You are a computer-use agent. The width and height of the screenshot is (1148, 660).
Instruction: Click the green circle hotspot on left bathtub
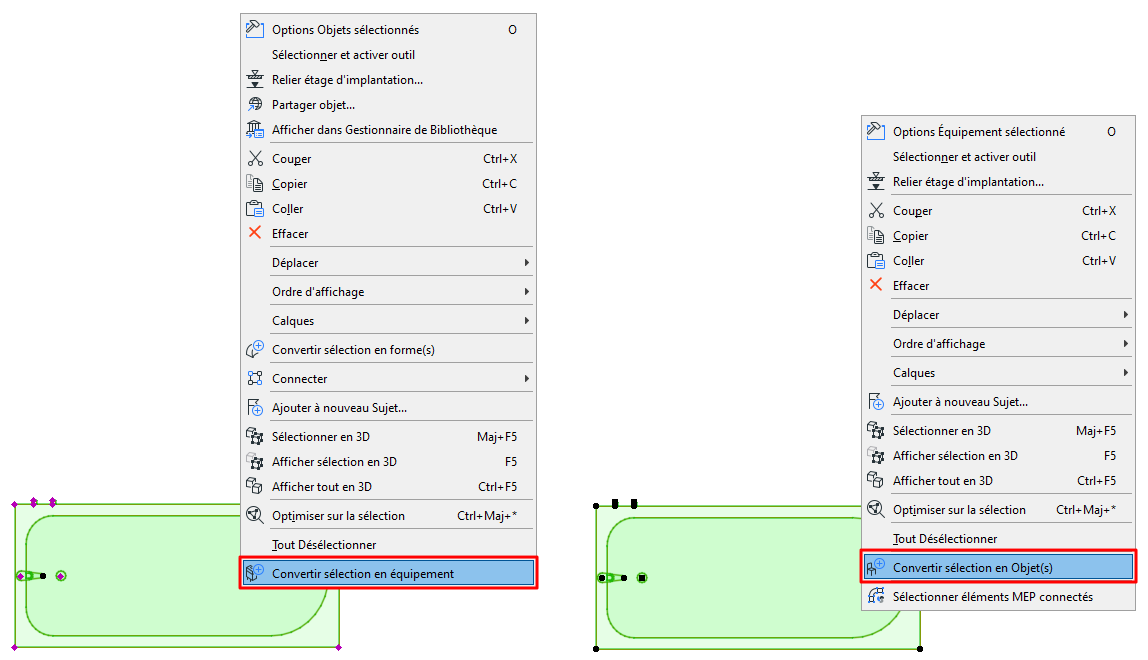pos(61,576)
